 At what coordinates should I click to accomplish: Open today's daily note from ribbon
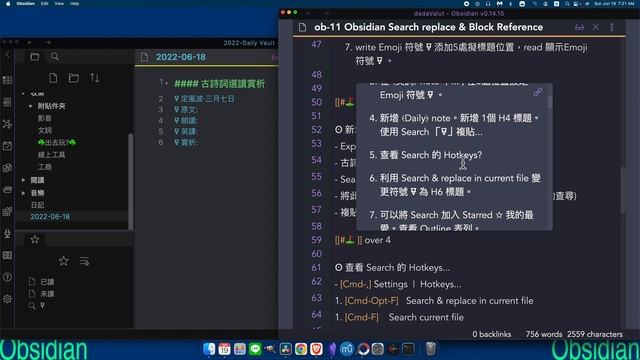(7, 146)
